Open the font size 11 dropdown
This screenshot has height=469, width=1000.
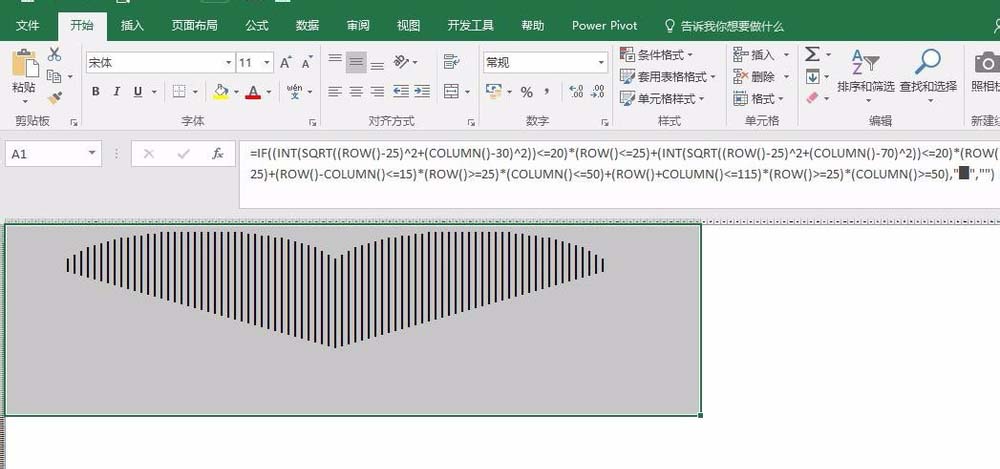pos(267,63)
